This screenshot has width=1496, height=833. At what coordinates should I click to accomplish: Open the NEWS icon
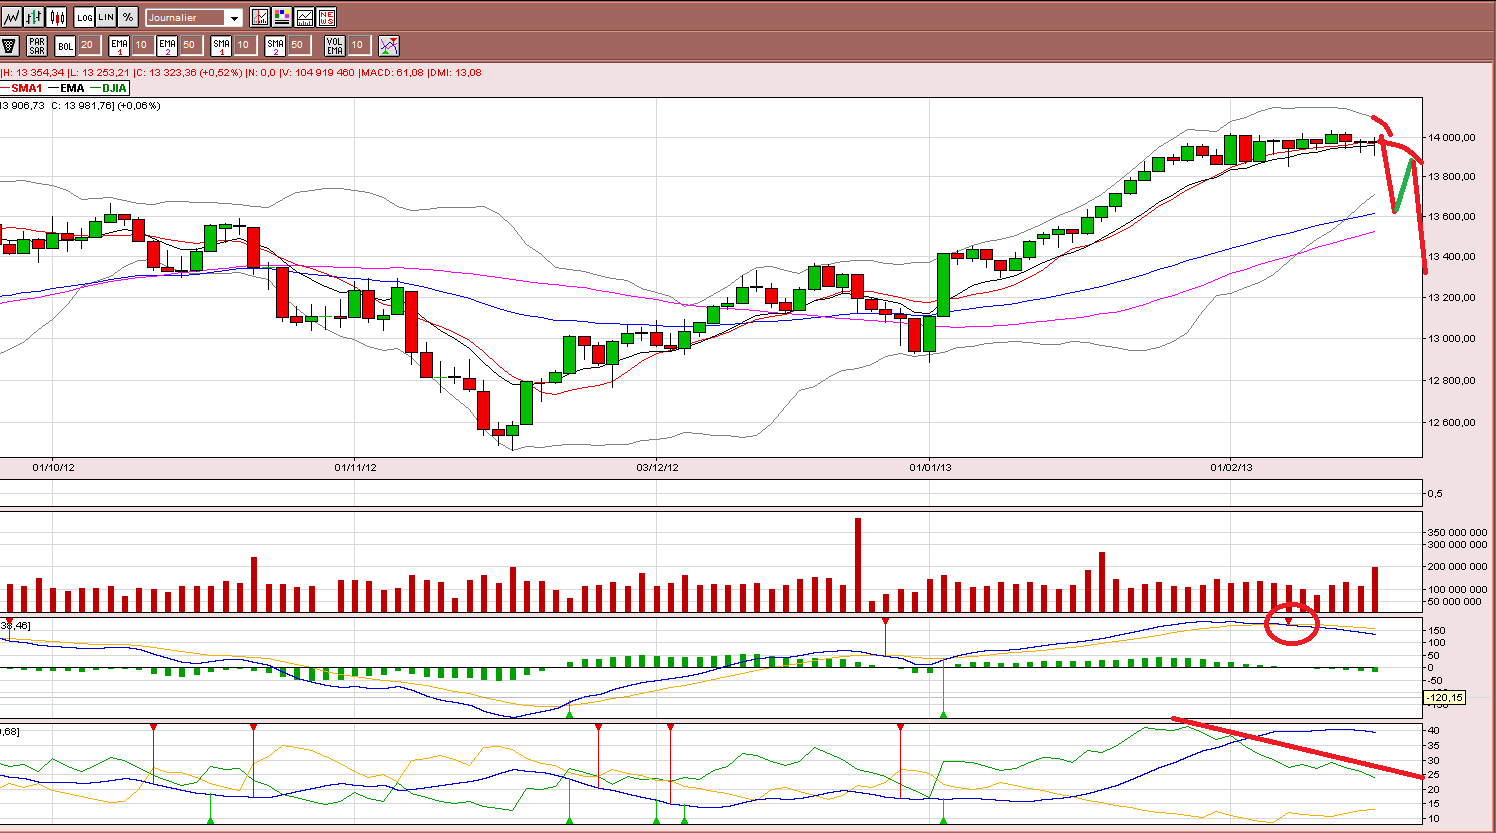(x=326, y=17)
